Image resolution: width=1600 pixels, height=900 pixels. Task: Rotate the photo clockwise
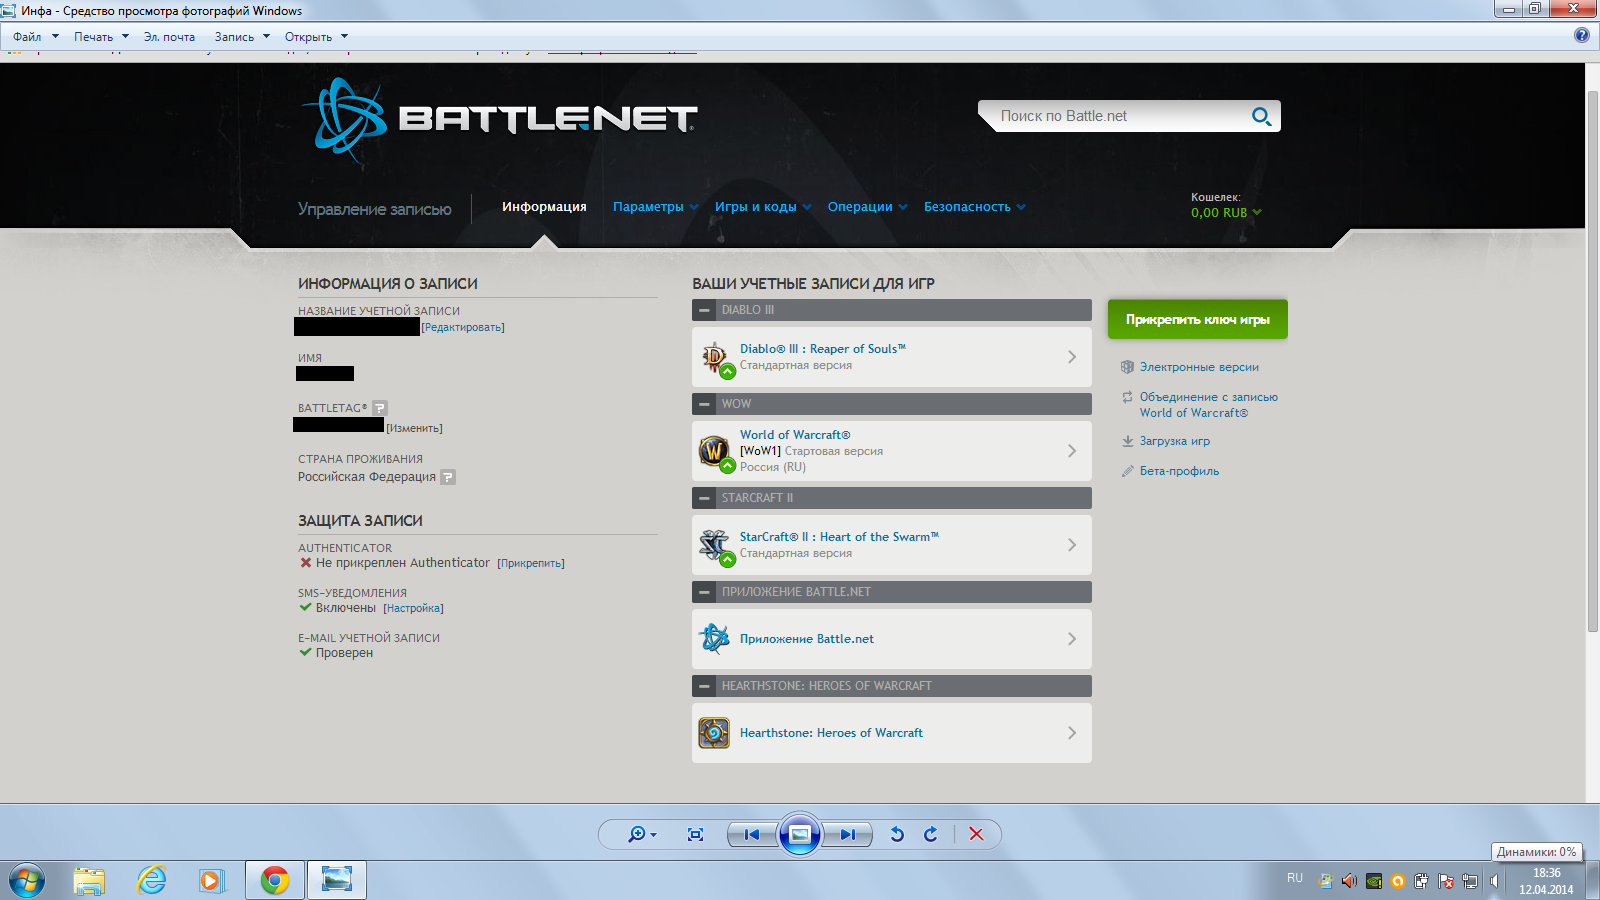931,834
